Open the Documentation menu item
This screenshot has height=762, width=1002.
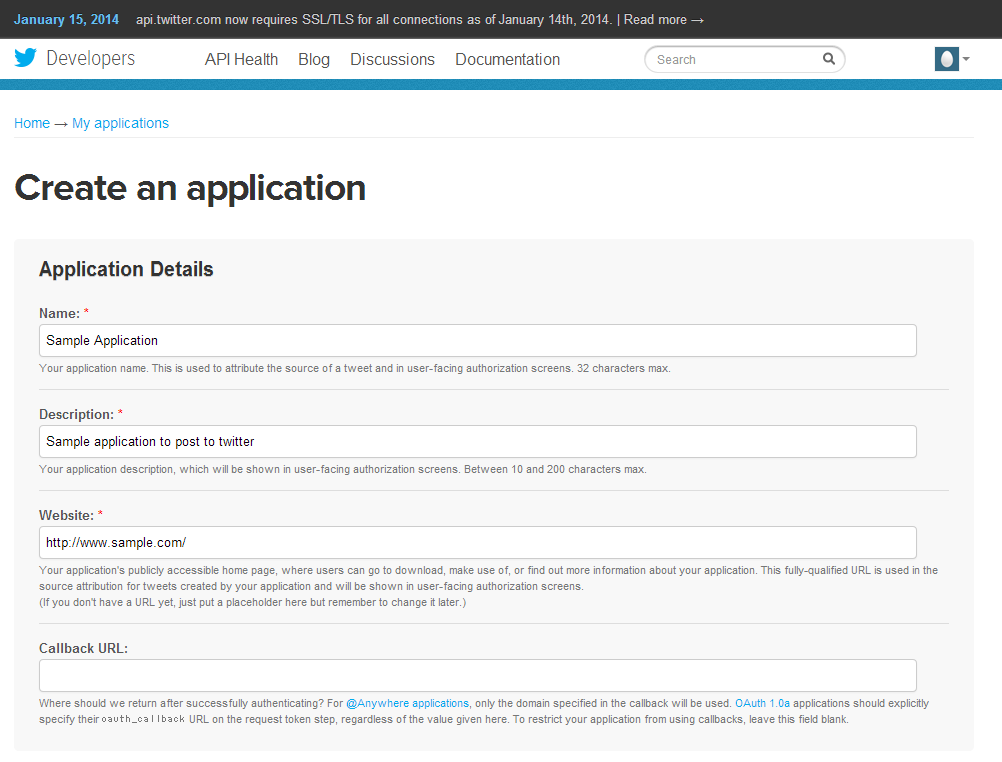tap(507, 59)
